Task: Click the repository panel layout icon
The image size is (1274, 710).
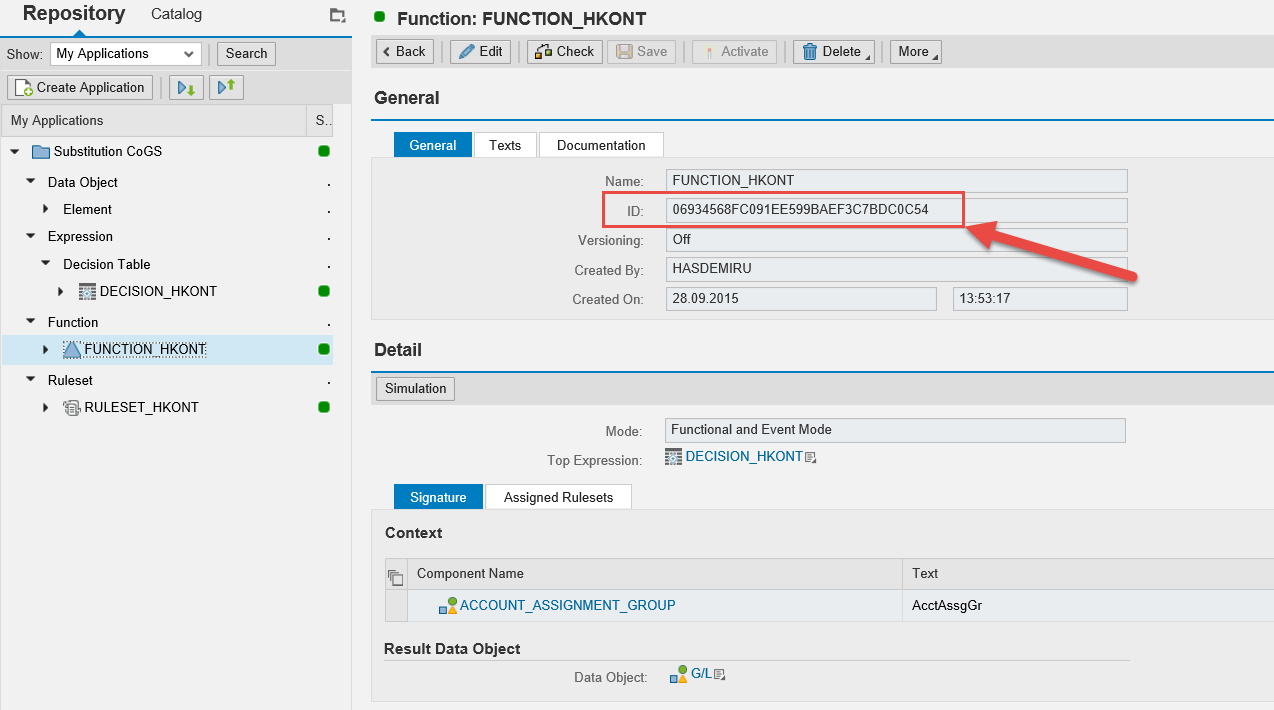Action: click(x=337, y=15)
